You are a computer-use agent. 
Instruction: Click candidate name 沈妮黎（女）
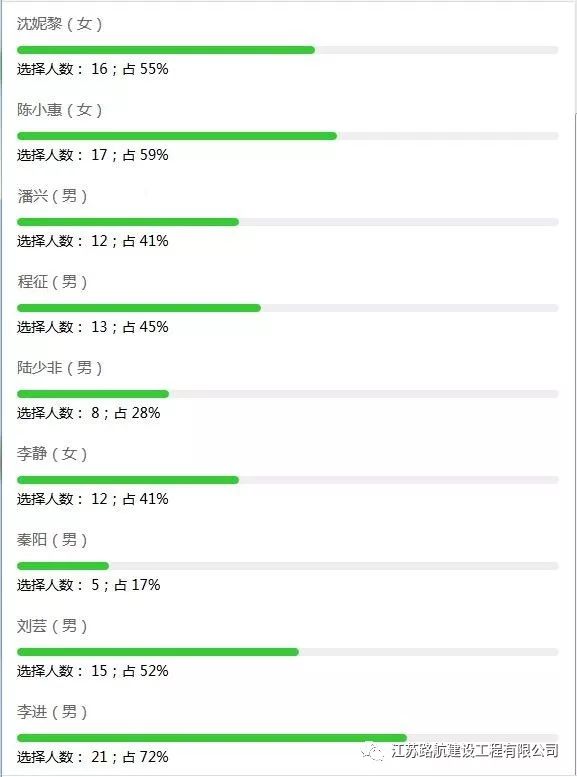click(x=60, y=24)
